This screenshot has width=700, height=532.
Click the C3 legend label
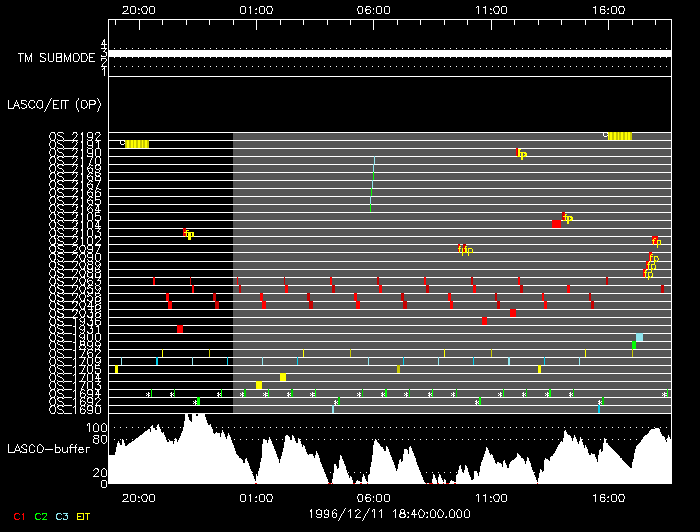62,516
